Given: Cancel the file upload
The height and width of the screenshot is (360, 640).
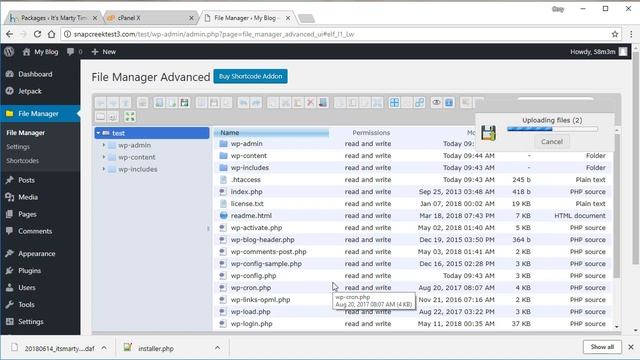Looking at the screenshot, I should 552,142.
